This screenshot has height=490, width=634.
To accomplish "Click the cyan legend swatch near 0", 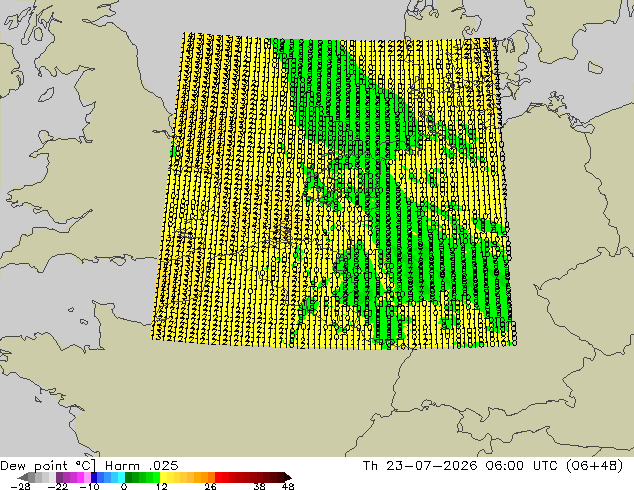I will pyautogui.click(x=121, y=477).
